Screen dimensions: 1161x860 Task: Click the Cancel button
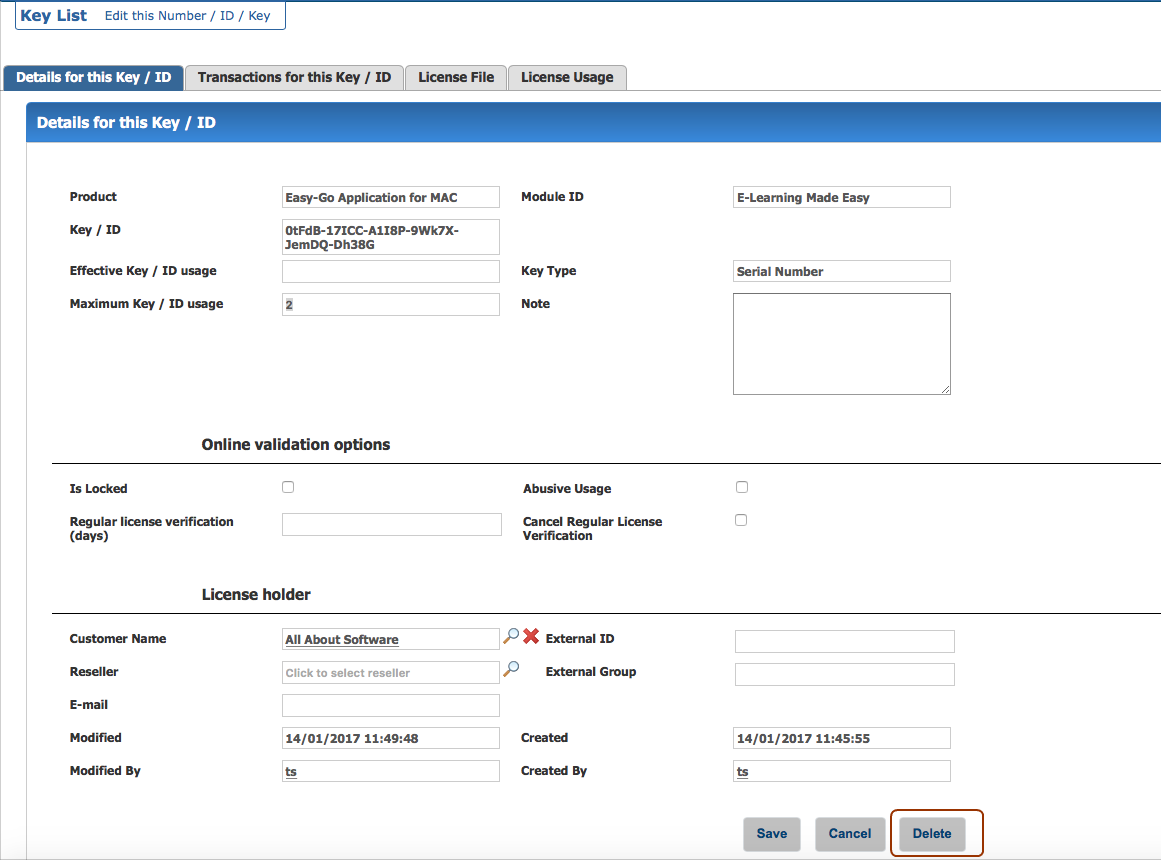tap(849, 833)
